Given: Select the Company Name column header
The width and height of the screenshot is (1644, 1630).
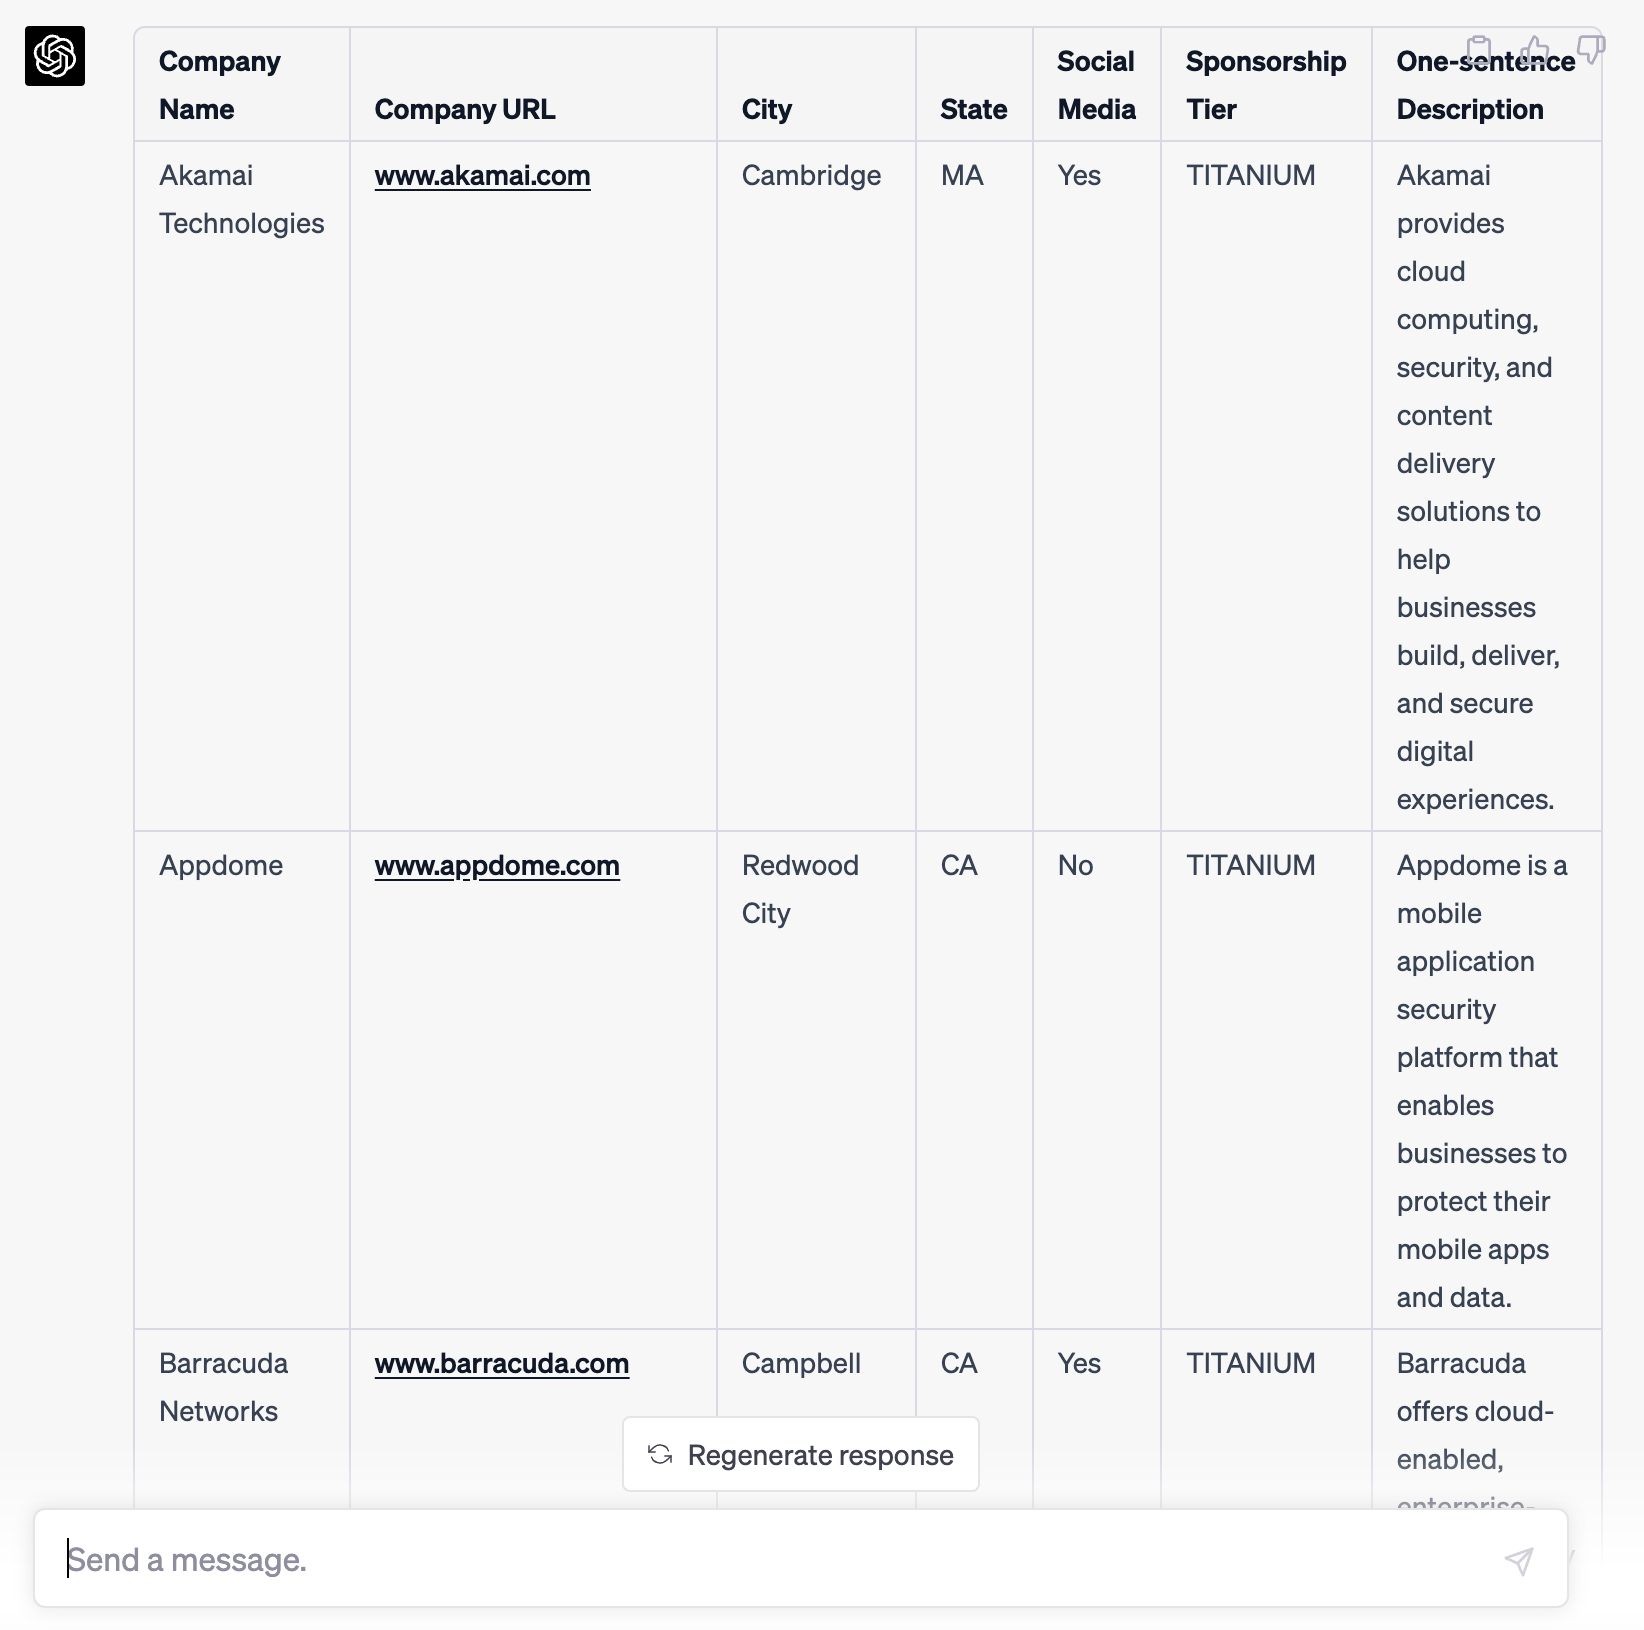Looking at the screenshot, I should coord(220,84).
